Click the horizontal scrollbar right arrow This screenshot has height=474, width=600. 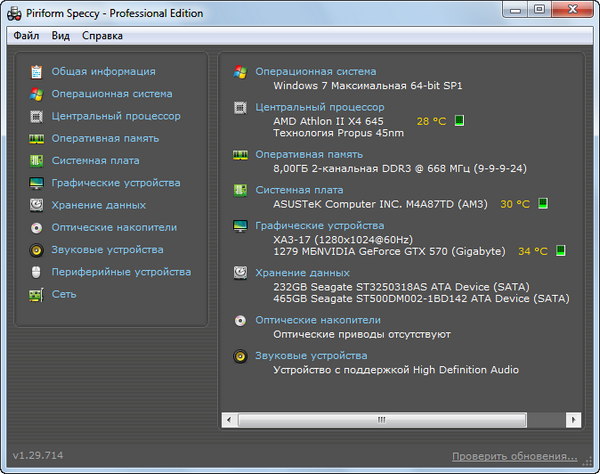pos(566,420)
